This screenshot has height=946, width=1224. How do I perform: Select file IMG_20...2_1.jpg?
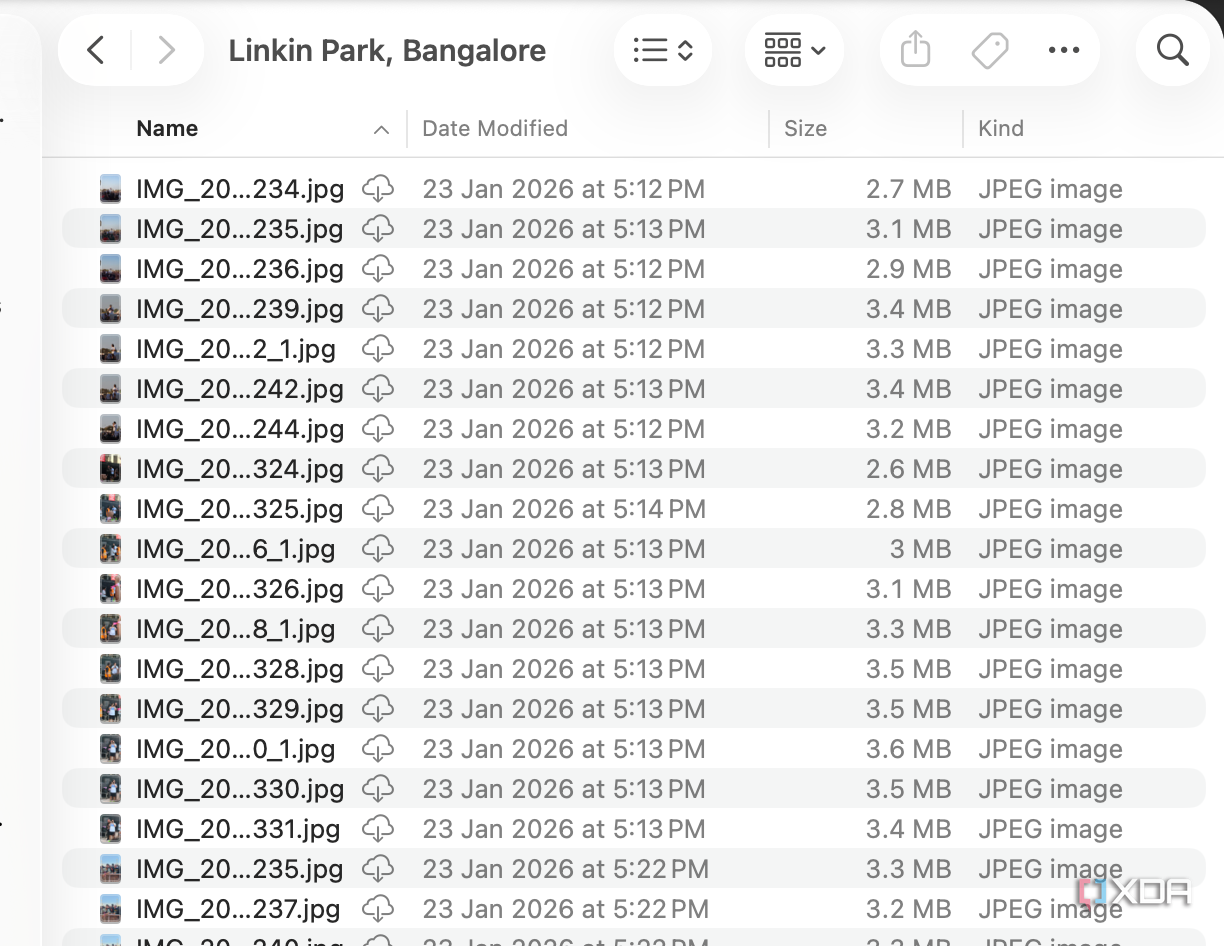click(x=633, y=348)
